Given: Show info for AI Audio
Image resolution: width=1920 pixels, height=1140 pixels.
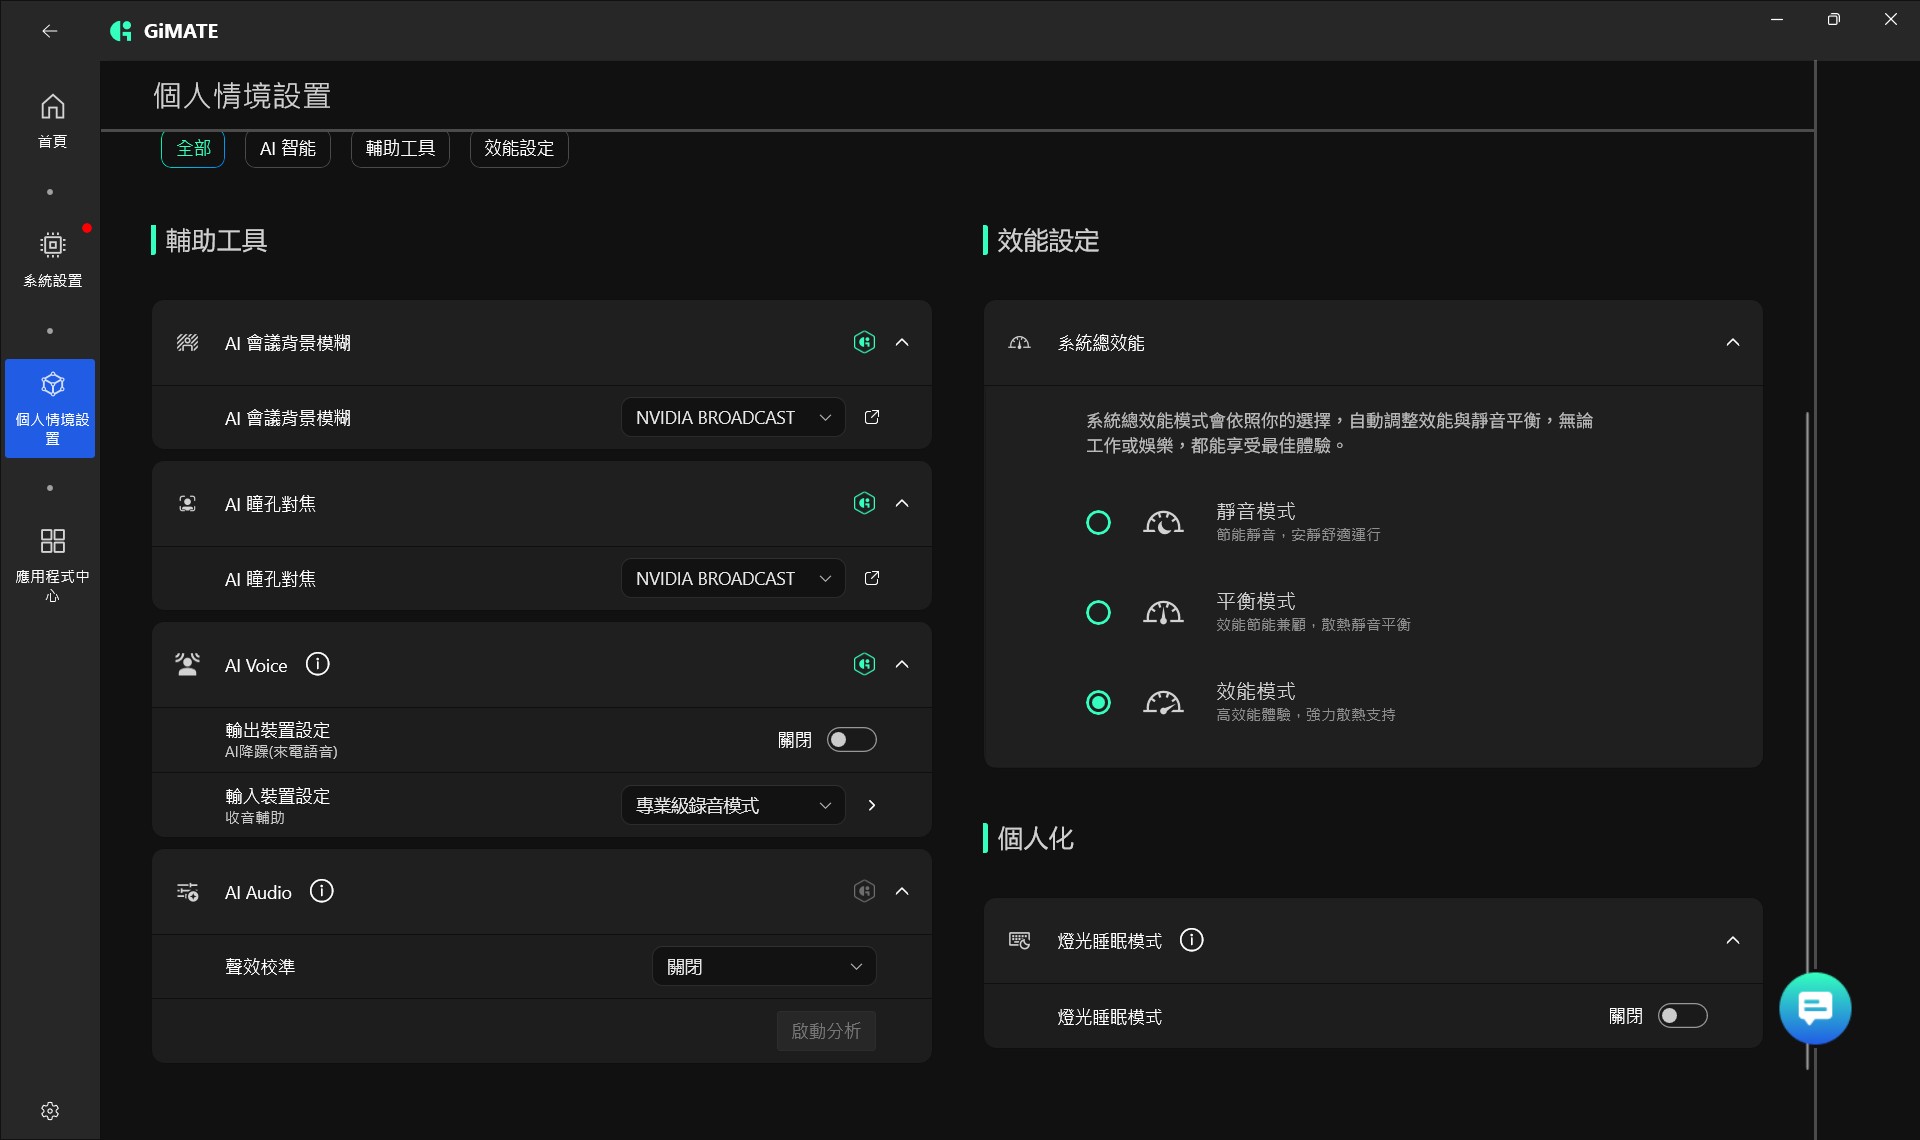Looking at the screenshot, I should tap(322, 891).
